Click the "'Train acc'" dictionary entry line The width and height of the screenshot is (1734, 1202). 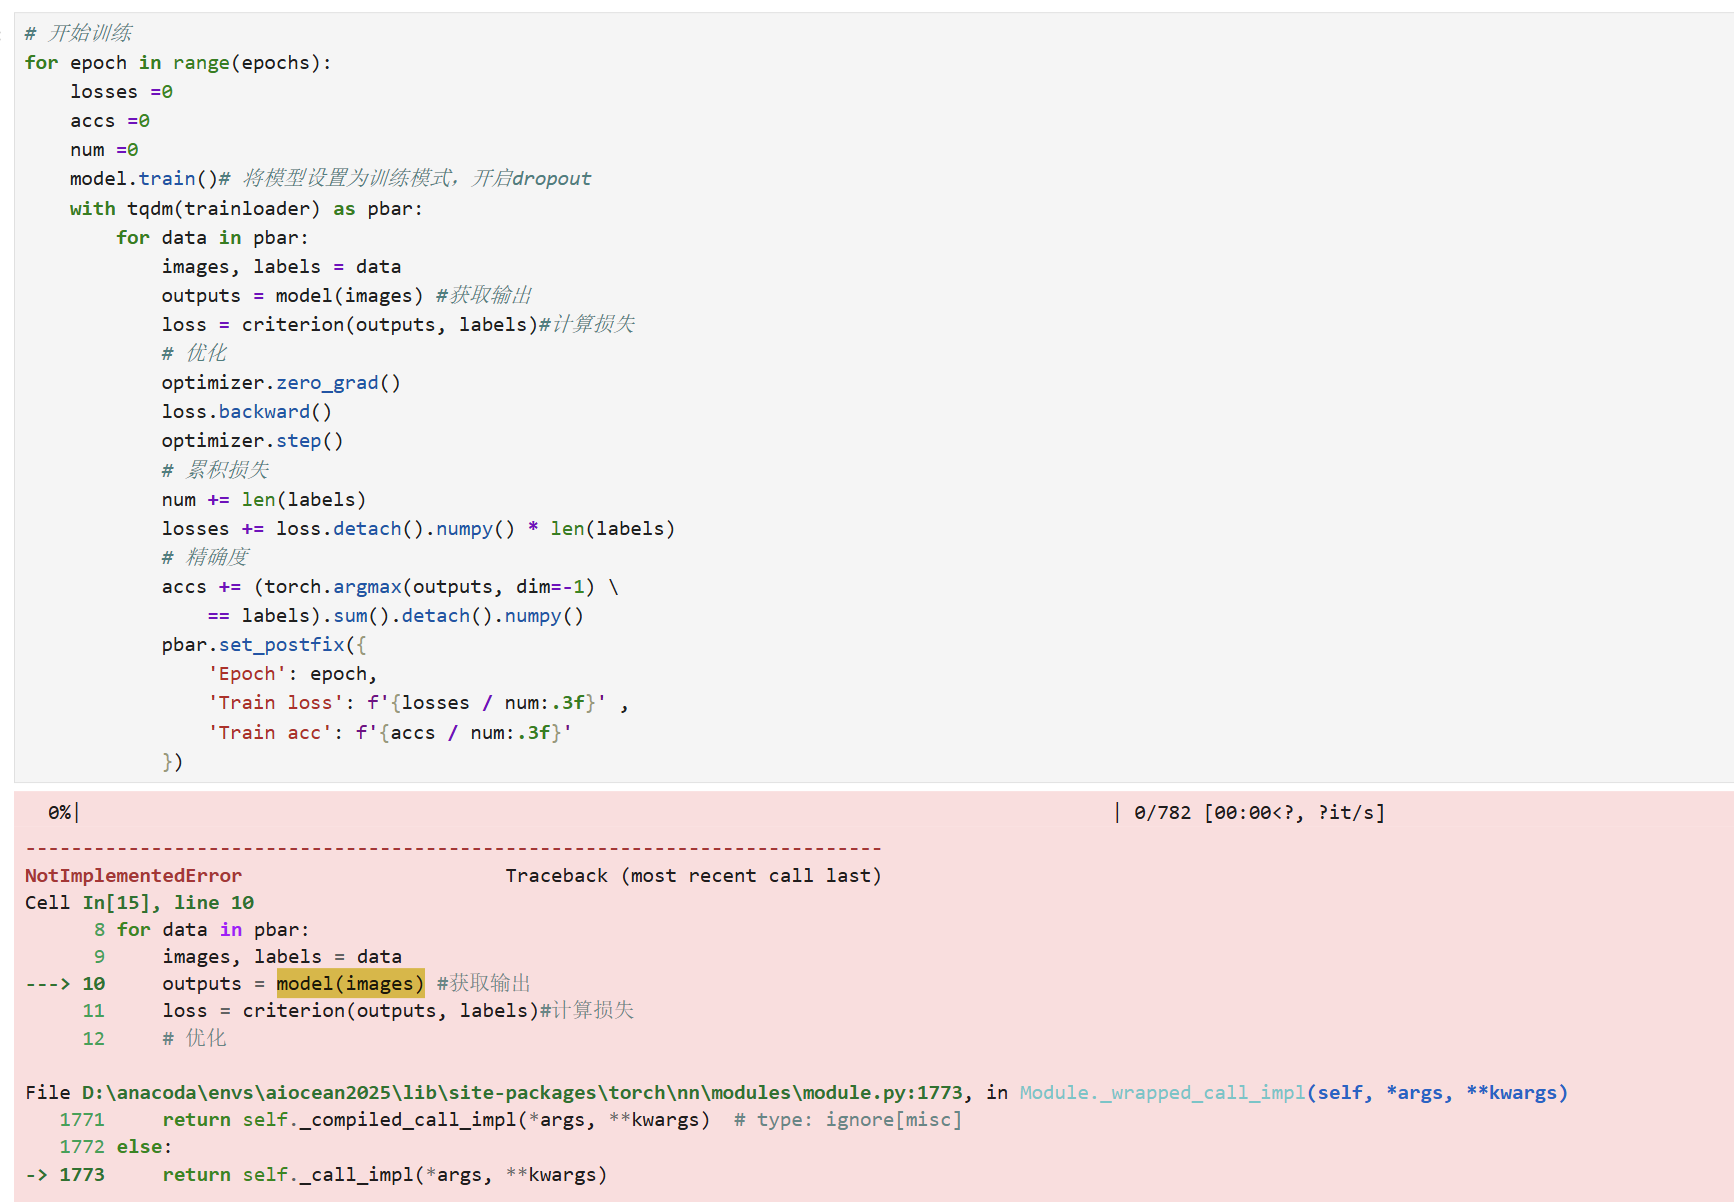click(x=390, y=733)
